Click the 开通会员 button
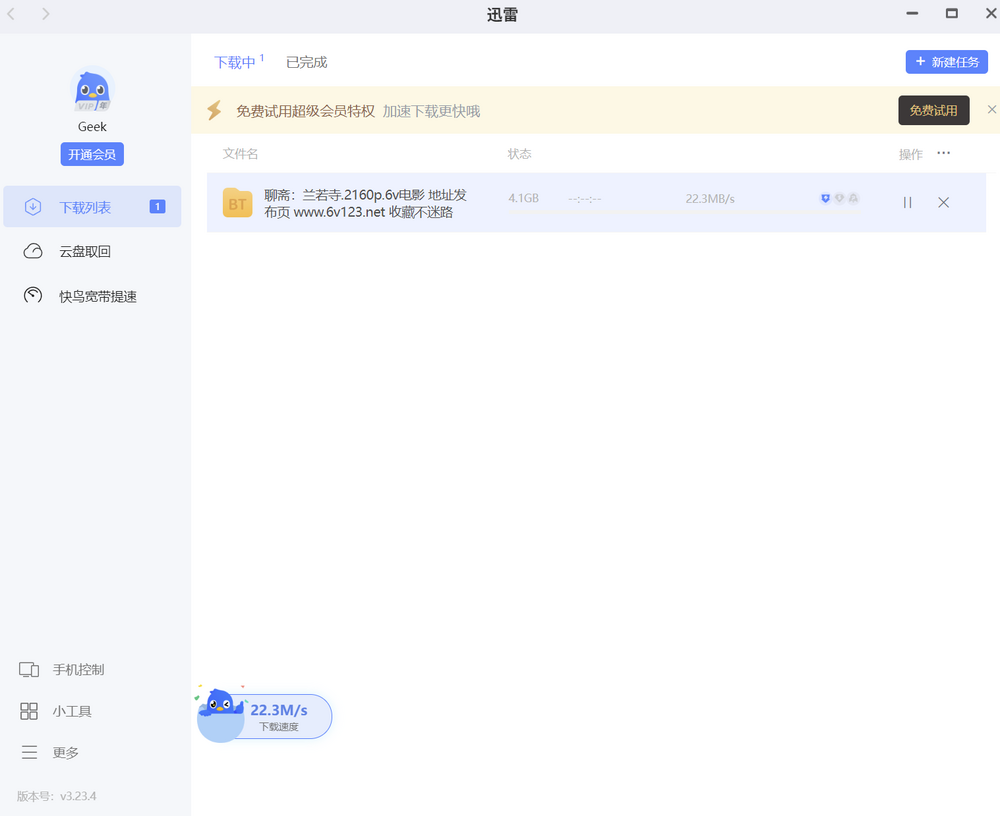The height and width of the screenshot is (816, 1000). click(x=92, y=154)
